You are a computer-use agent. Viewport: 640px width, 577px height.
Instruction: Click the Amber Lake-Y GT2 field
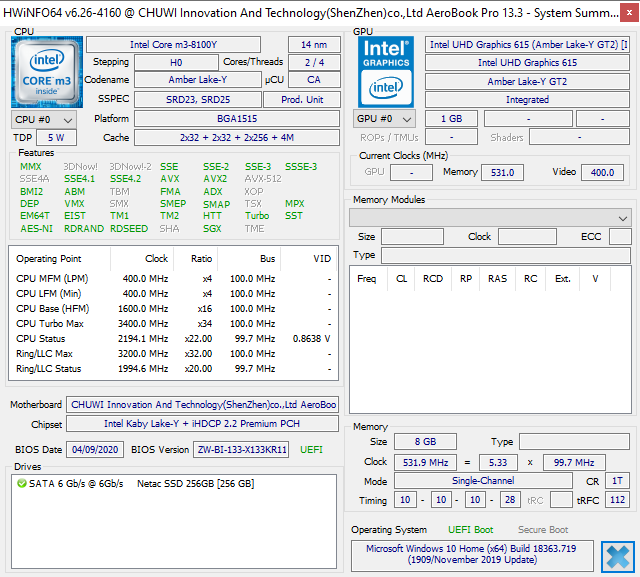tap(527, 82)
